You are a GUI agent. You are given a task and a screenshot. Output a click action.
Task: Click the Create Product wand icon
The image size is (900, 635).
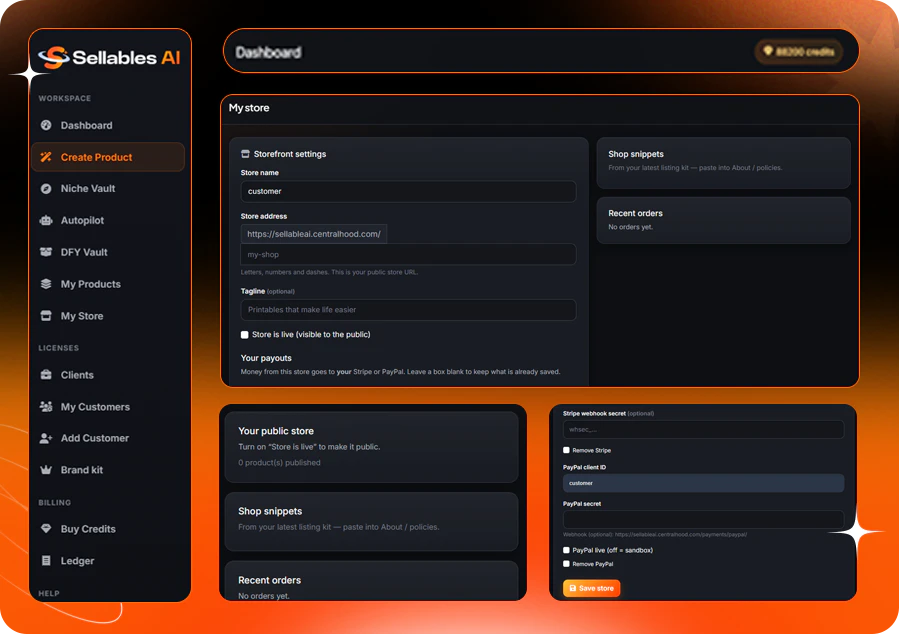click(46, 157)
